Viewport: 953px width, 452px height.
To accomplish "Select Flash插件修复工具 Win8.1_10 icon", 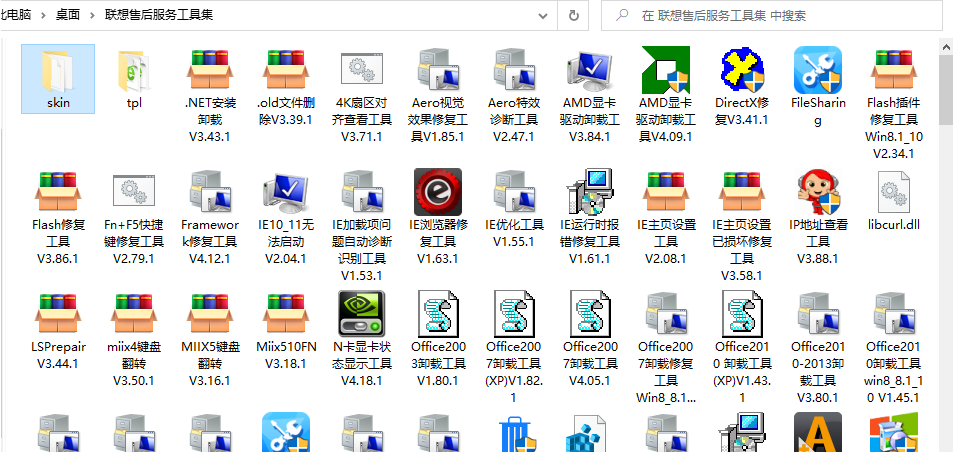I will [893, 70].
